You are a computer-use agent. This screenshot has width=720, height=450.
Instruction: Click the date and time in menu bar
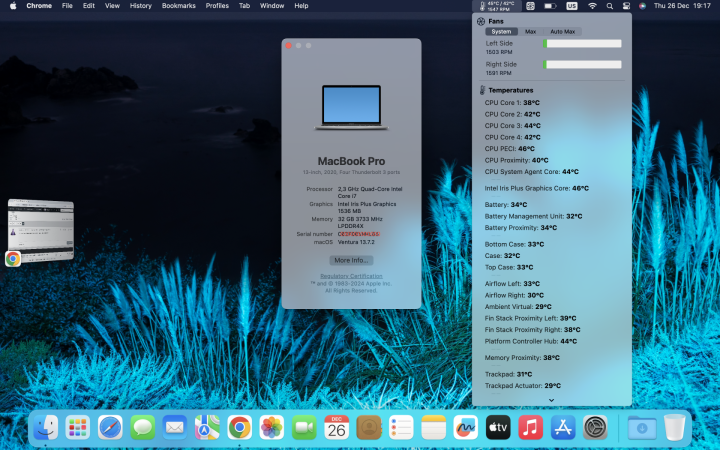click(682, 6)
